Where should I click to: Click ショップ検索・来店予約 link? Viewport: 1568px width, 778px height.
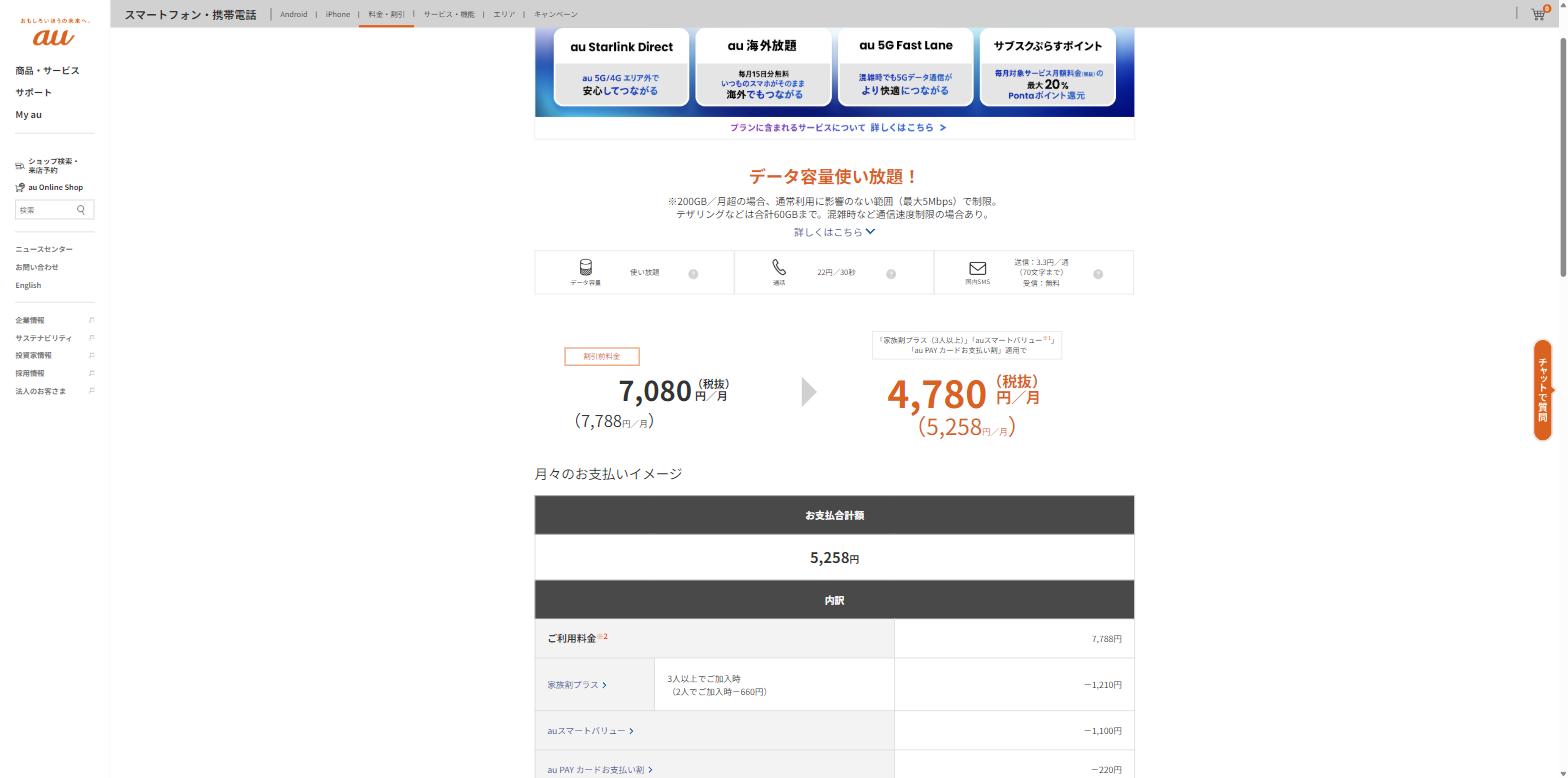coord(53,166)
